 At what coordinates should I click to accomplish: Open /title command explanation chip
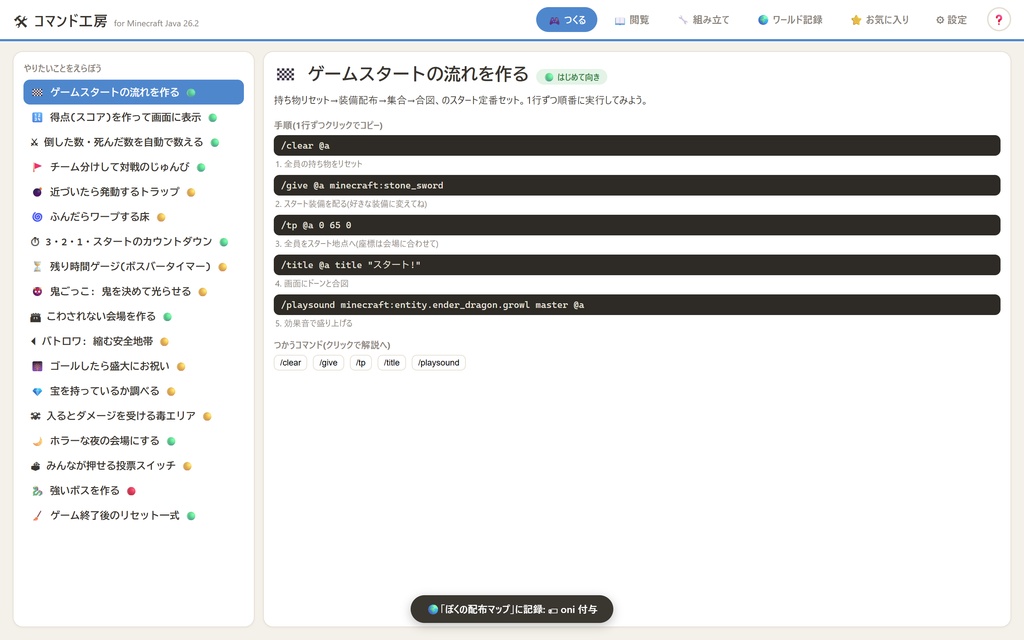tap(392, 363)
